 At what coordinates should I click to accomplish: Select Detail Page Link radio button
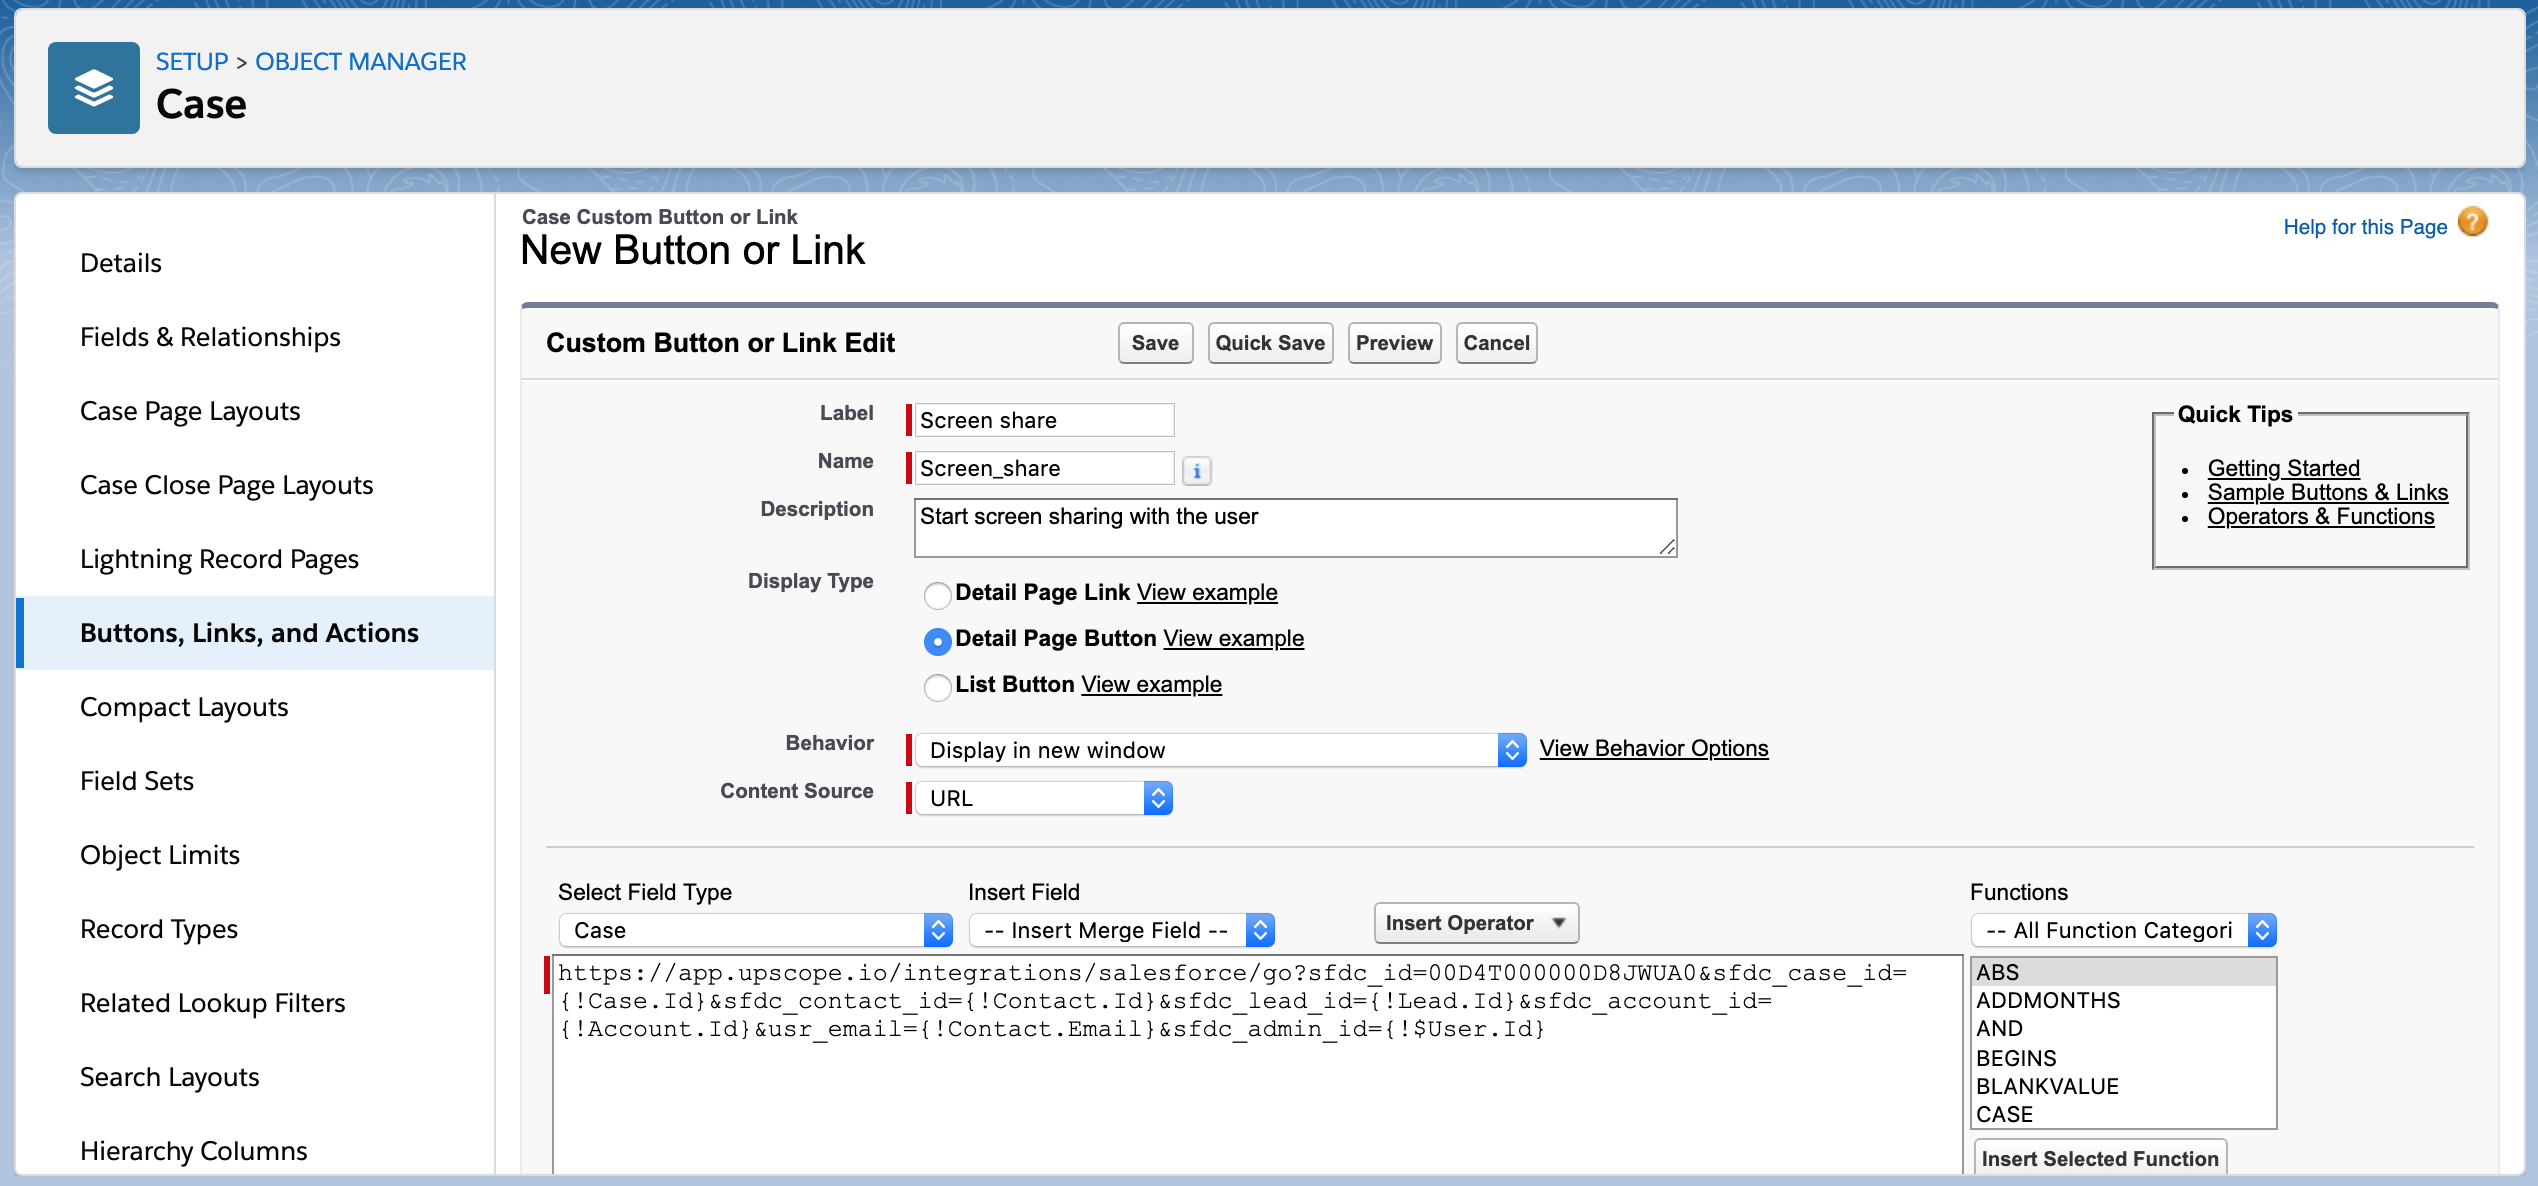937,595
